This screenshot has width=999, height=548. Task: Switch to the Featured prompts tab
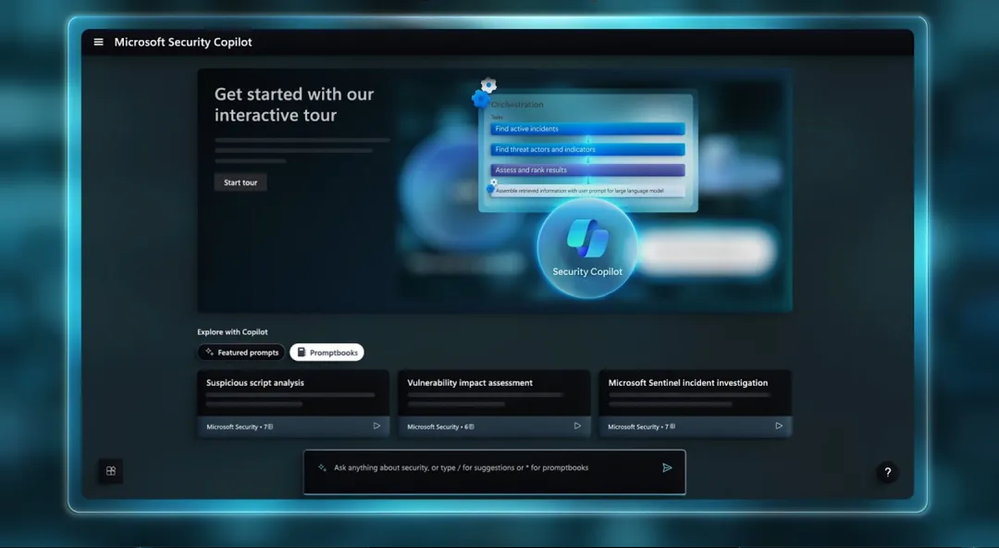241,352
